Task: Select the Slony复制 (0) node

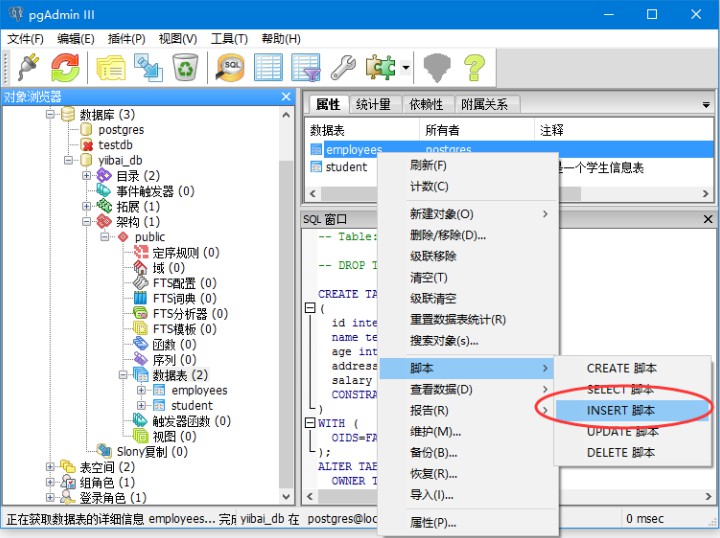Action: tap(152, 452)
